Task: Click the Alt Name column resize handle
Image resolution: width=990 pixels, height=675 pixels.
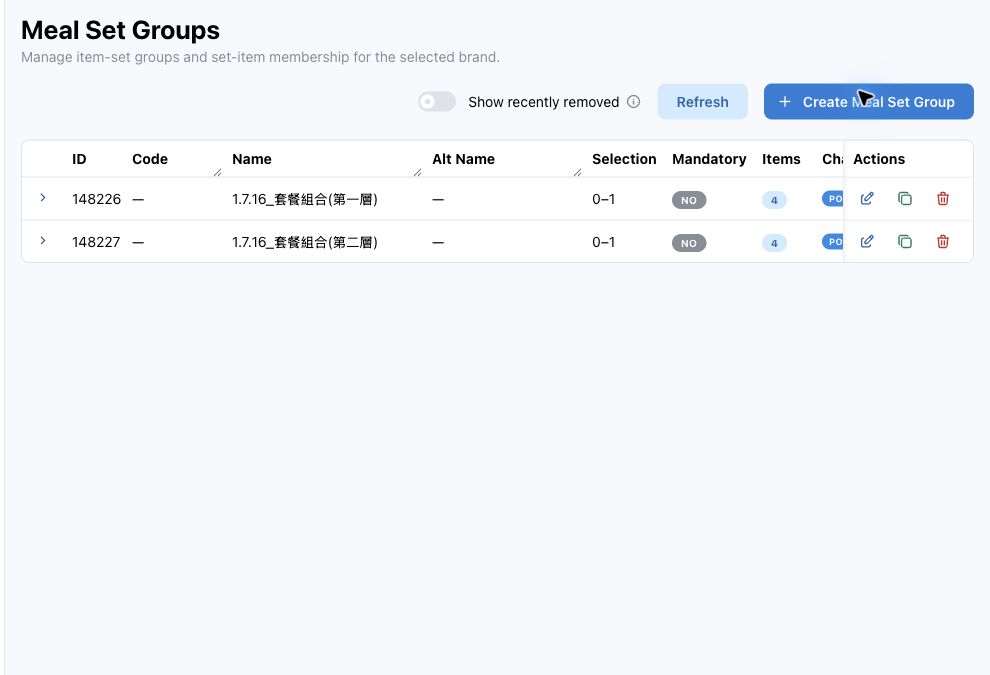Action: [x=577, y=172]
